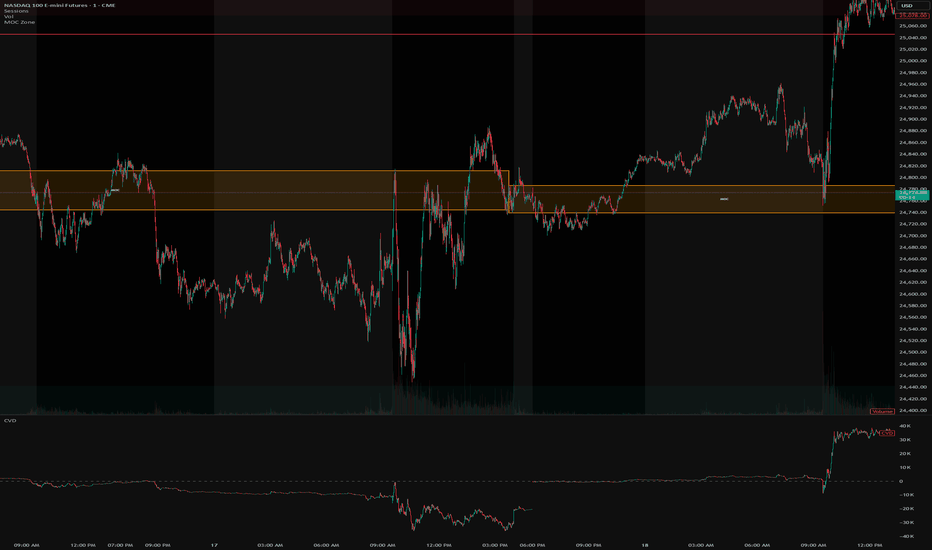The image size is (932, 550).
Task: Click the 18 date label on the time axis
Action: 643,545
